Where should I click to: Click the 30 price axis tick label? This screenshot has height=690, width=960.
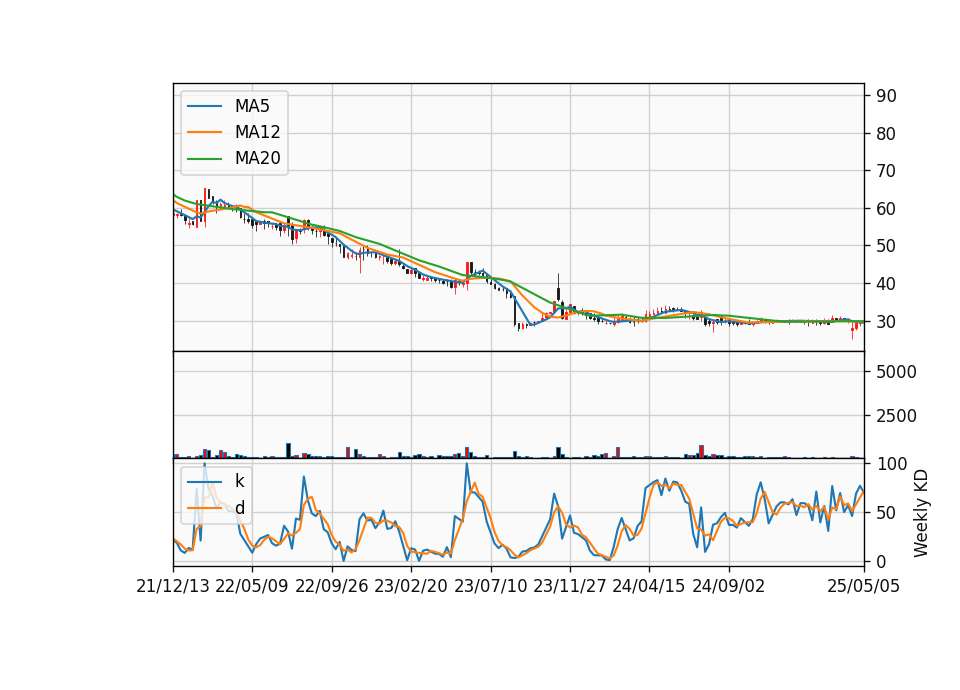point(886,321)
